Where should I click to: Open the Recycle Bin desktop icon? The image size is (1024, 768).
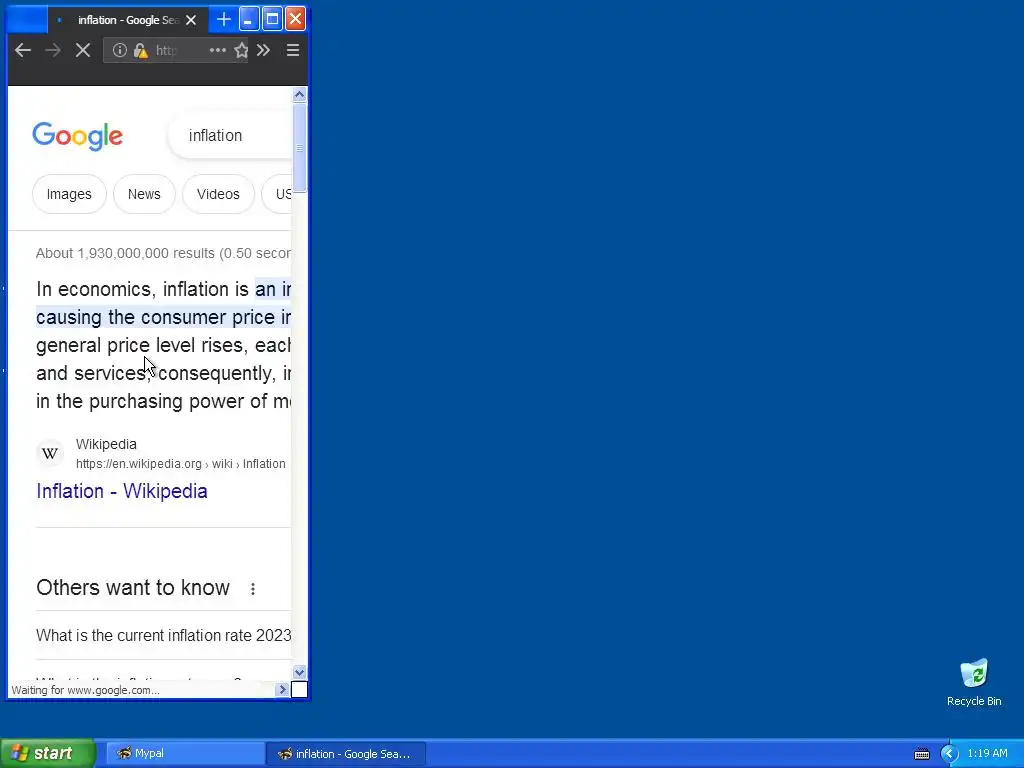pyautogui.click(x=974, y=682)
